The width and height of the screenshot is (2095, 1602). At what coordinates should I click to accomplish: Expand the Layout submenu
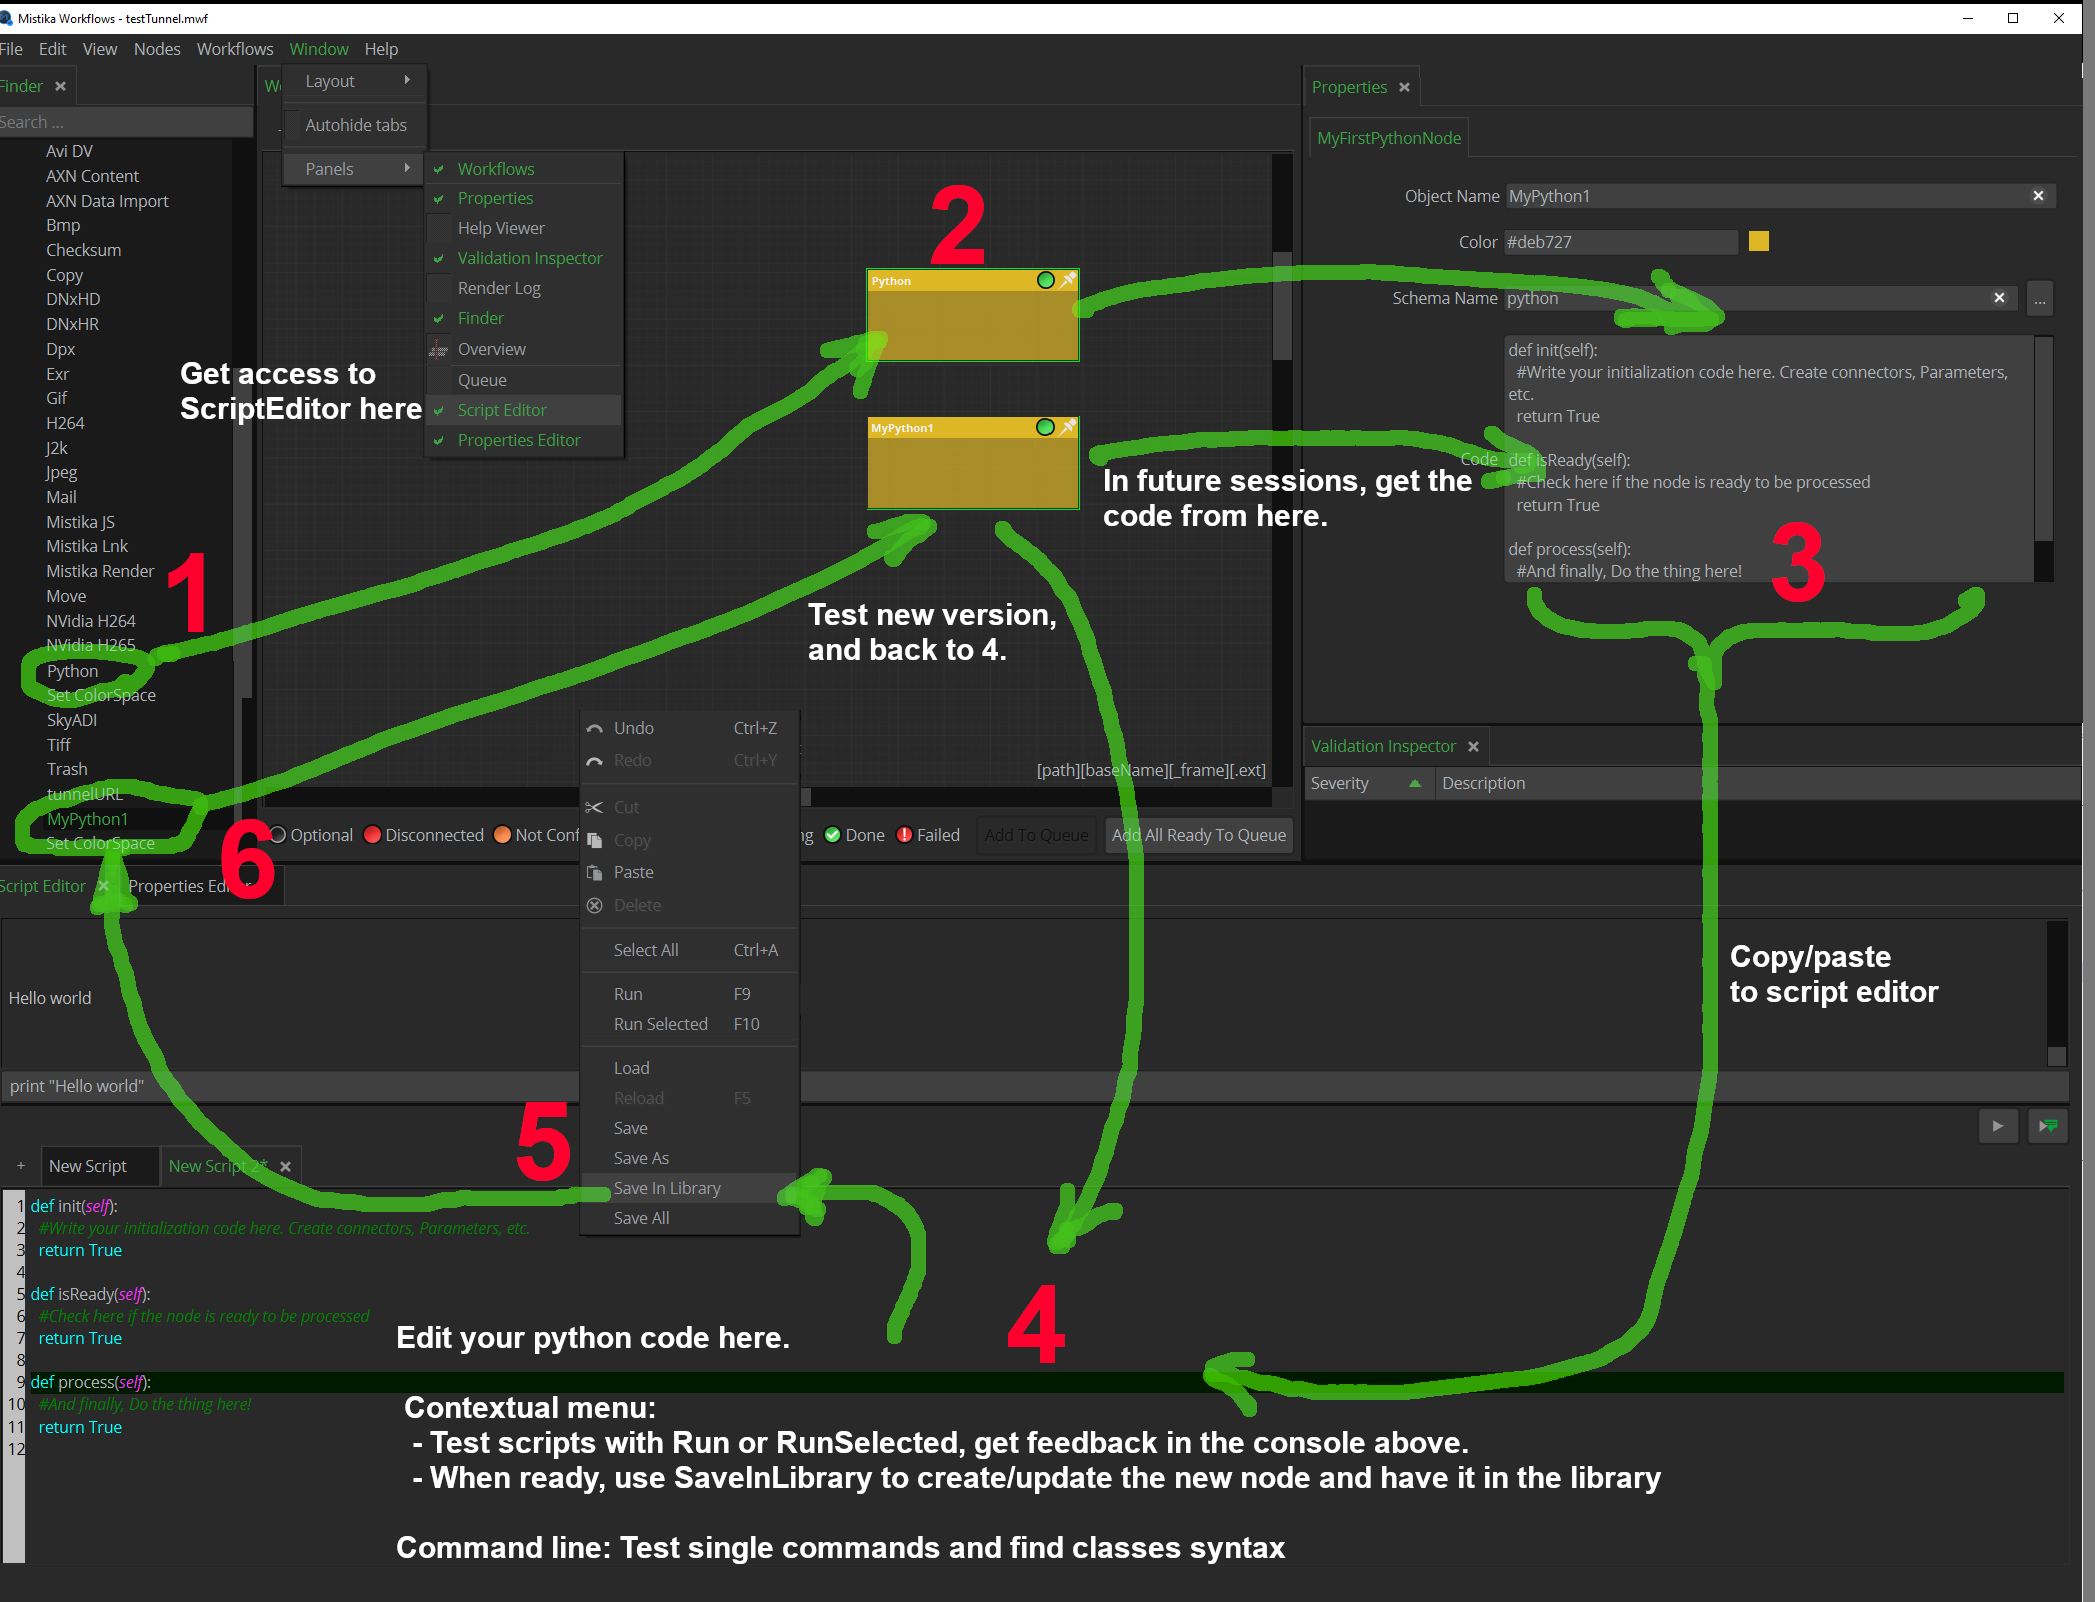[x=355, y=81]
